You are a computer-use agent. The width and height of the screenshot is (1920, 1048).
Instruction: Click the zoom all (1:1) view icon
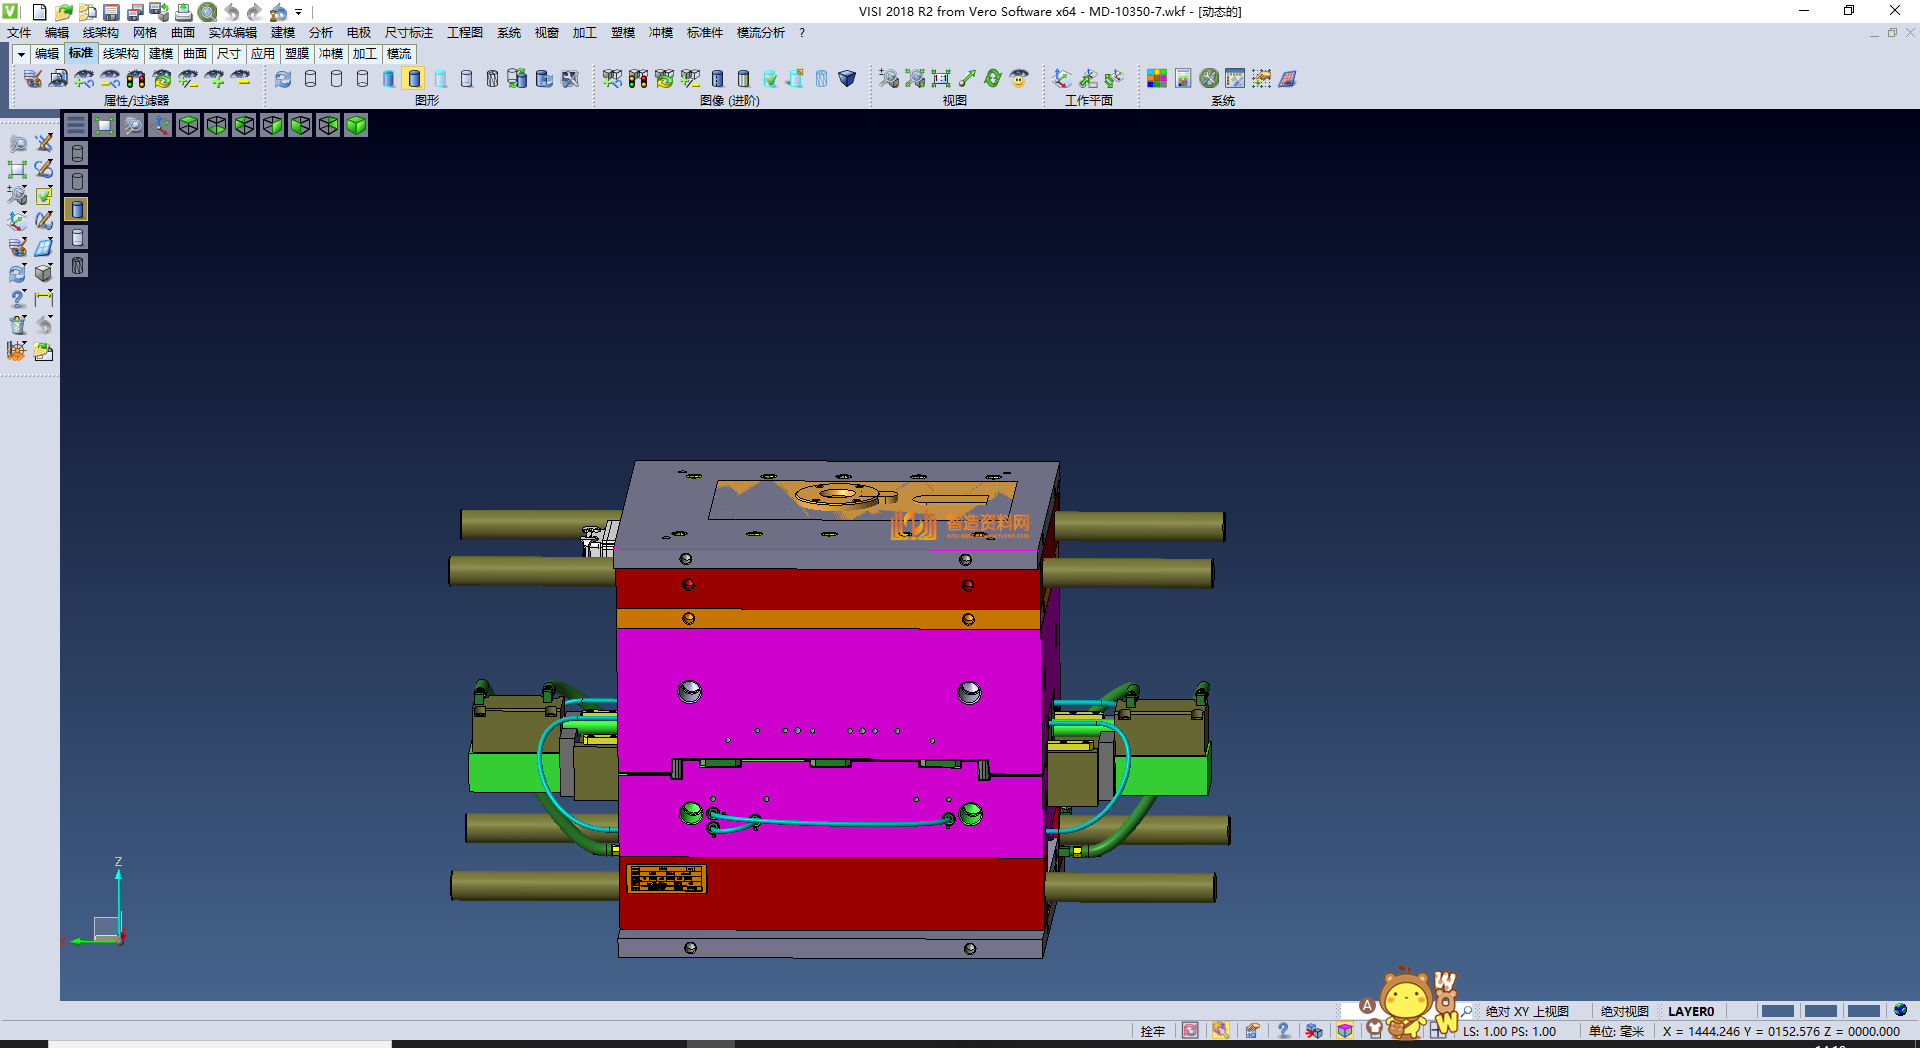pyautogui.click(x=941, y=79)
